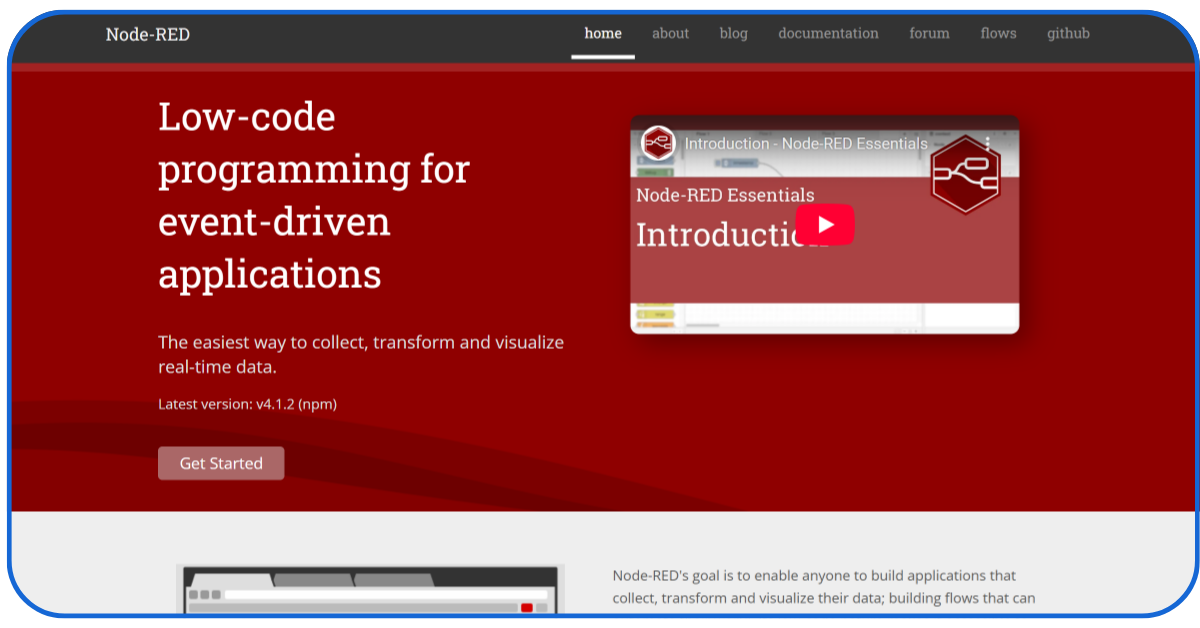Open the three-dot More options menu on the video

(988, 143)
